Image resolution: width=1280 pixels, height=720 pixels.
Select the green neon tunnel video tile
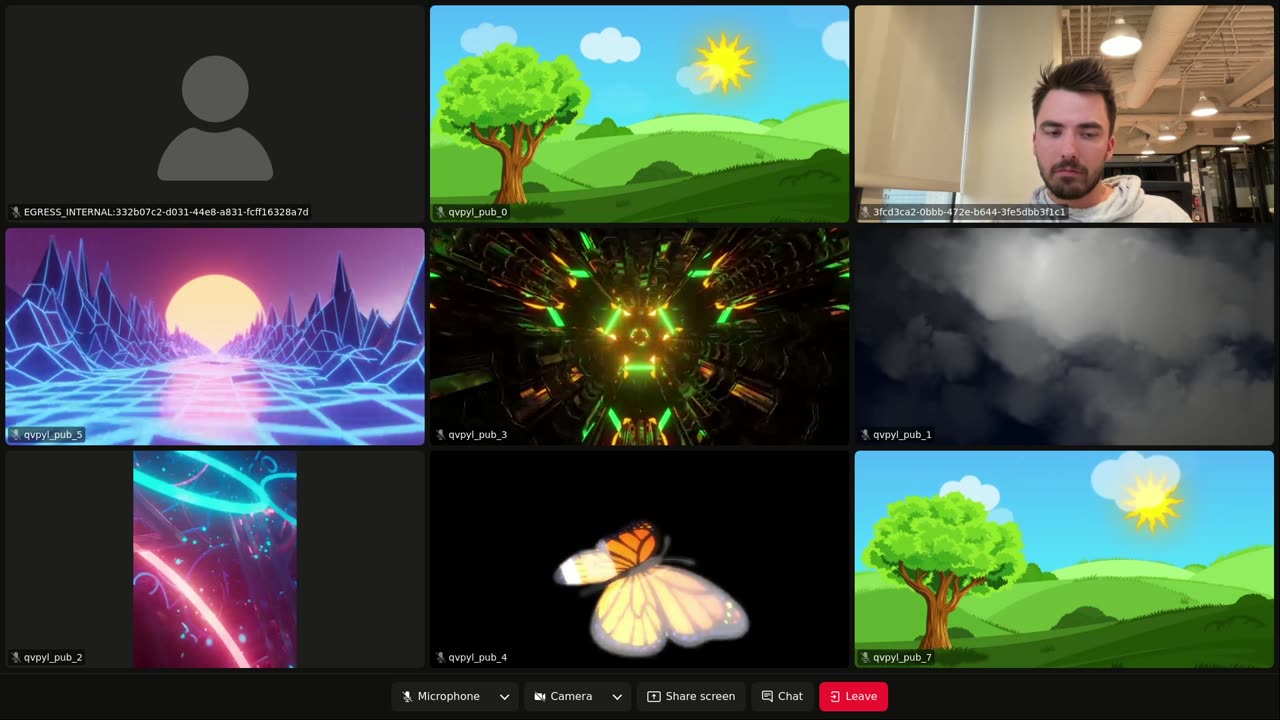(640, 336)
